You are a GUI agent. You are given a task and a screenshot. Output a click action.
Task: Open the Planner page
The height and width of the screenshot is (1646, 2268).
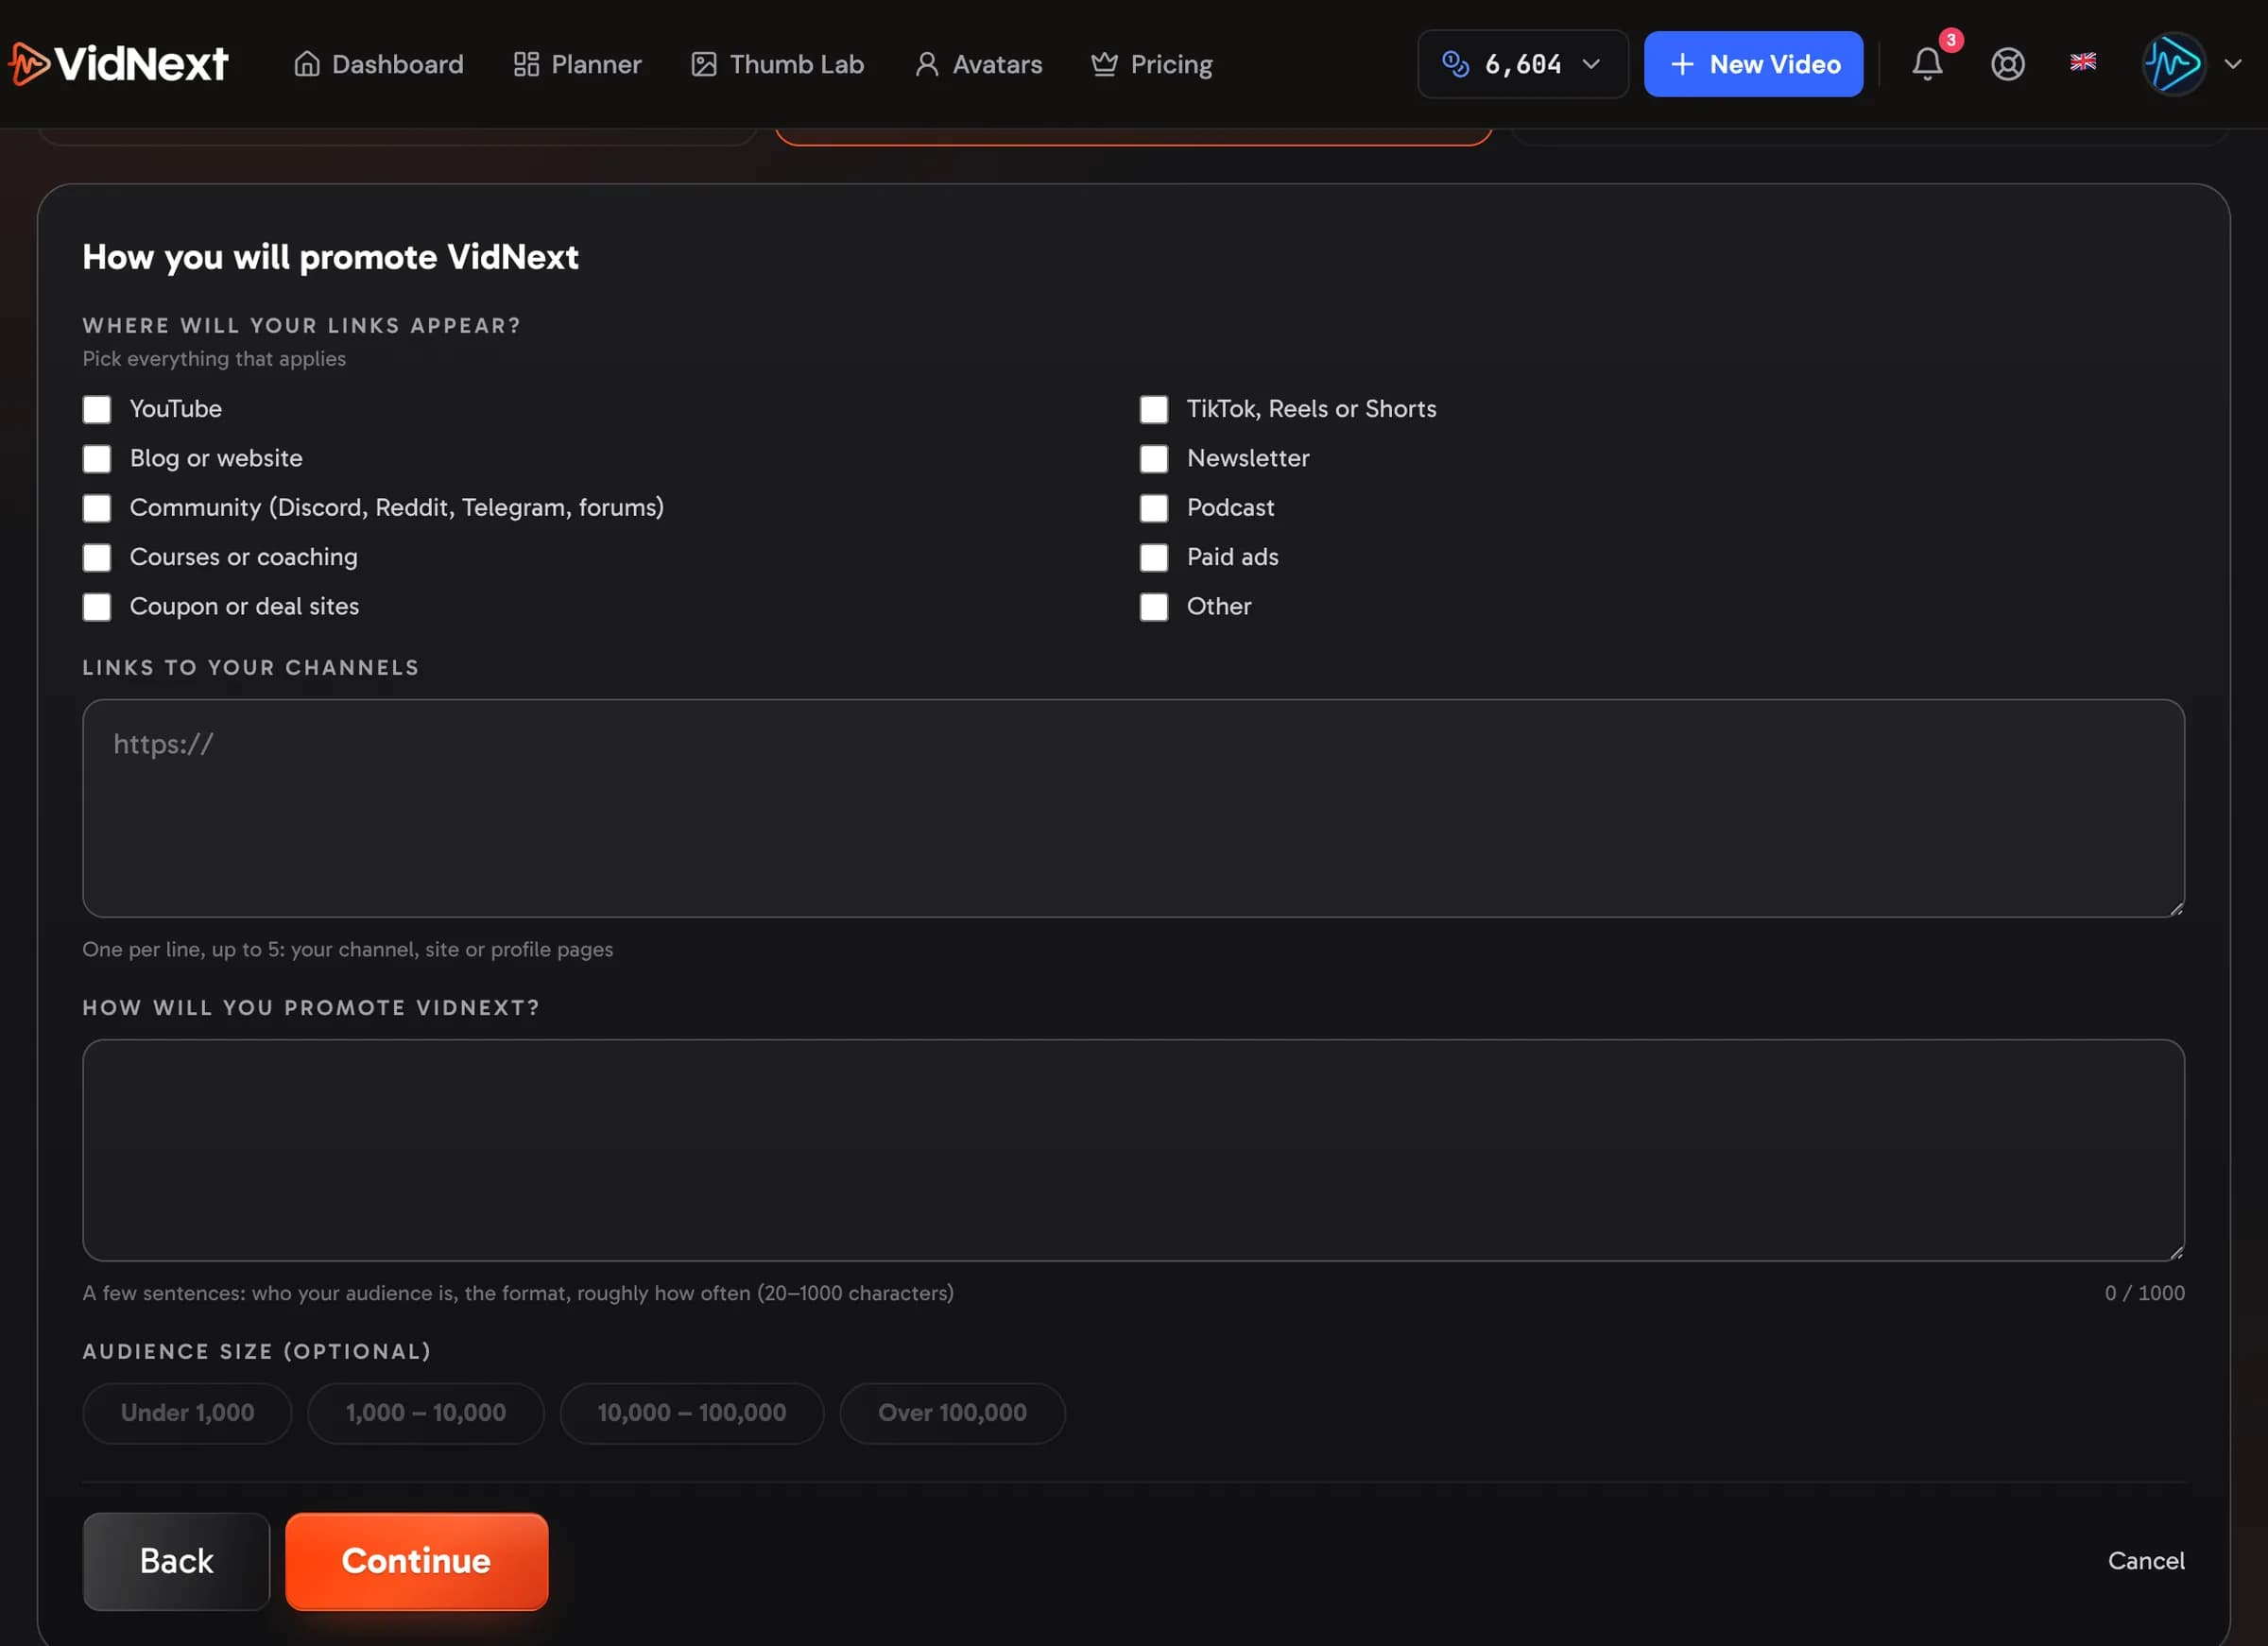click(577, 64)
